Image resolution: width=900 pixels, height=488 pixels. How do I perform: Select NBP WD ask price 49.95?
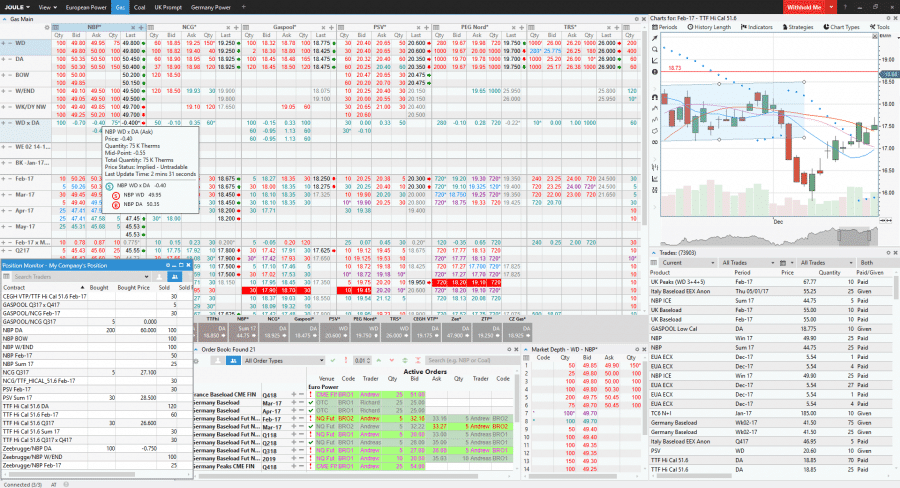click(98, 43)
